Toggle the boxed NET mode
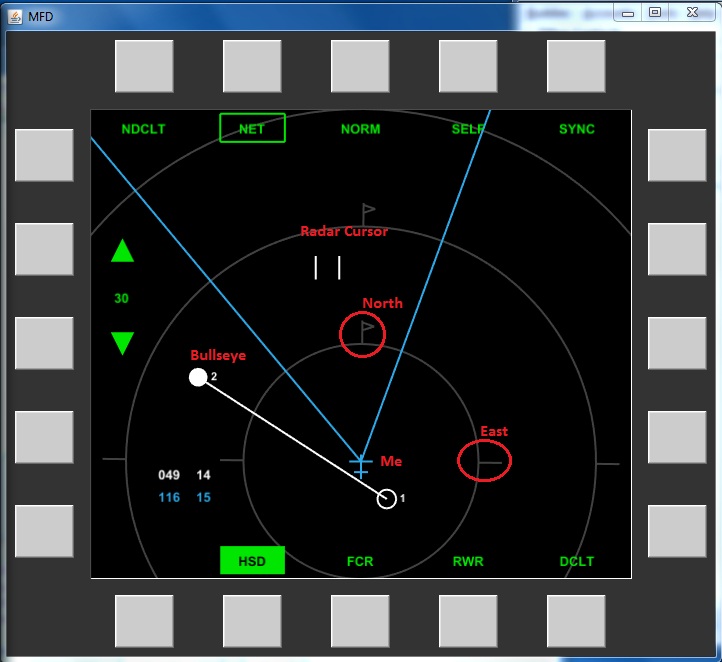The height and width of the screenshot is (662, 722). [252, 128]
